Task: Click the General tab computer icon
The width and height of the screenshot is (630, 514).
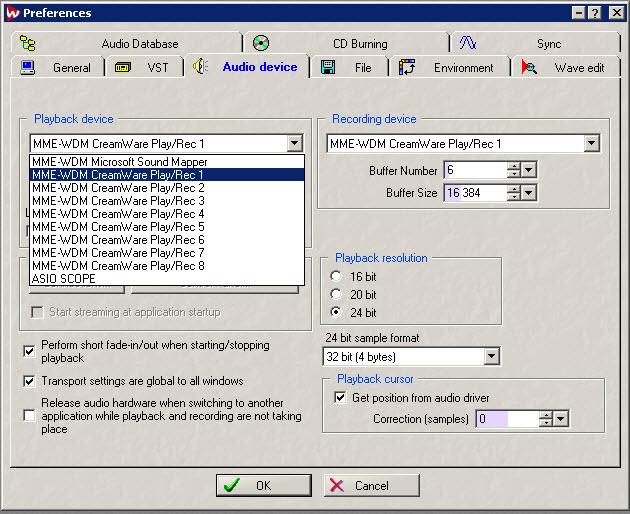Action: (x=28, y=68)
